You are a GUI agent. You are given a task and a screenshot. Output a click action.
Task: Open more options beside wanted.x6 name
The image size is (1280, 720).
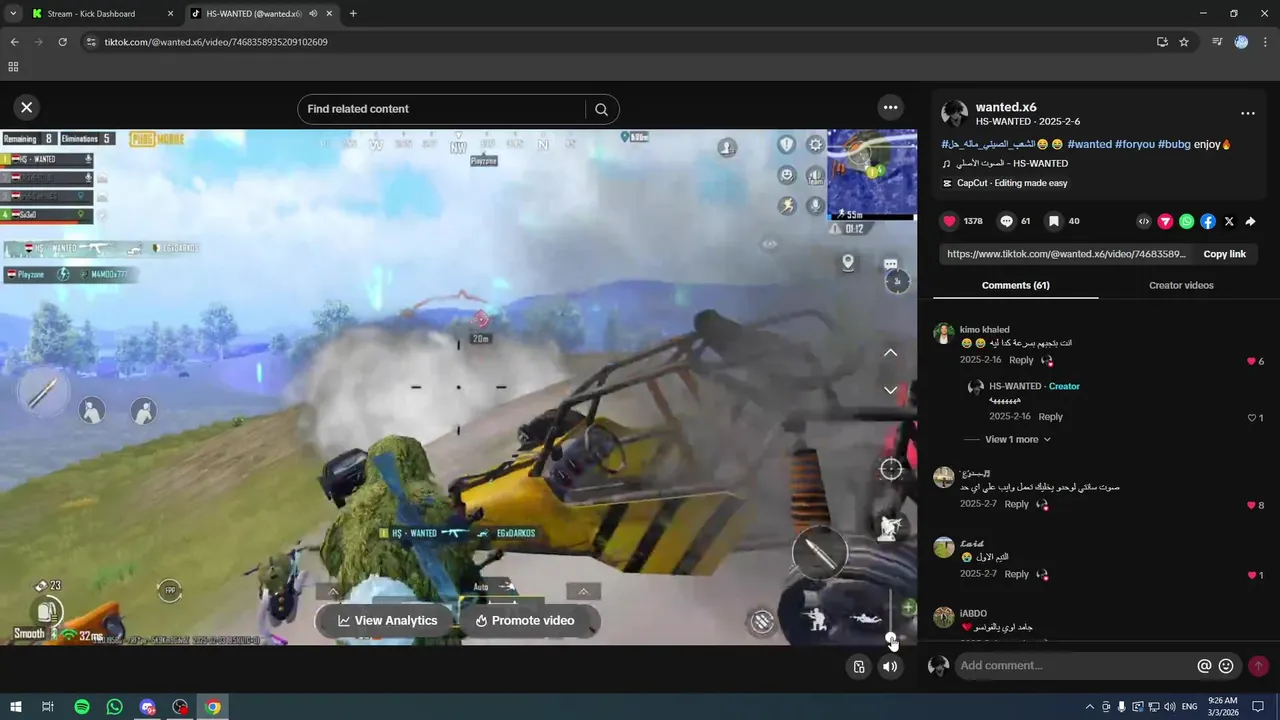point(1247,113)
